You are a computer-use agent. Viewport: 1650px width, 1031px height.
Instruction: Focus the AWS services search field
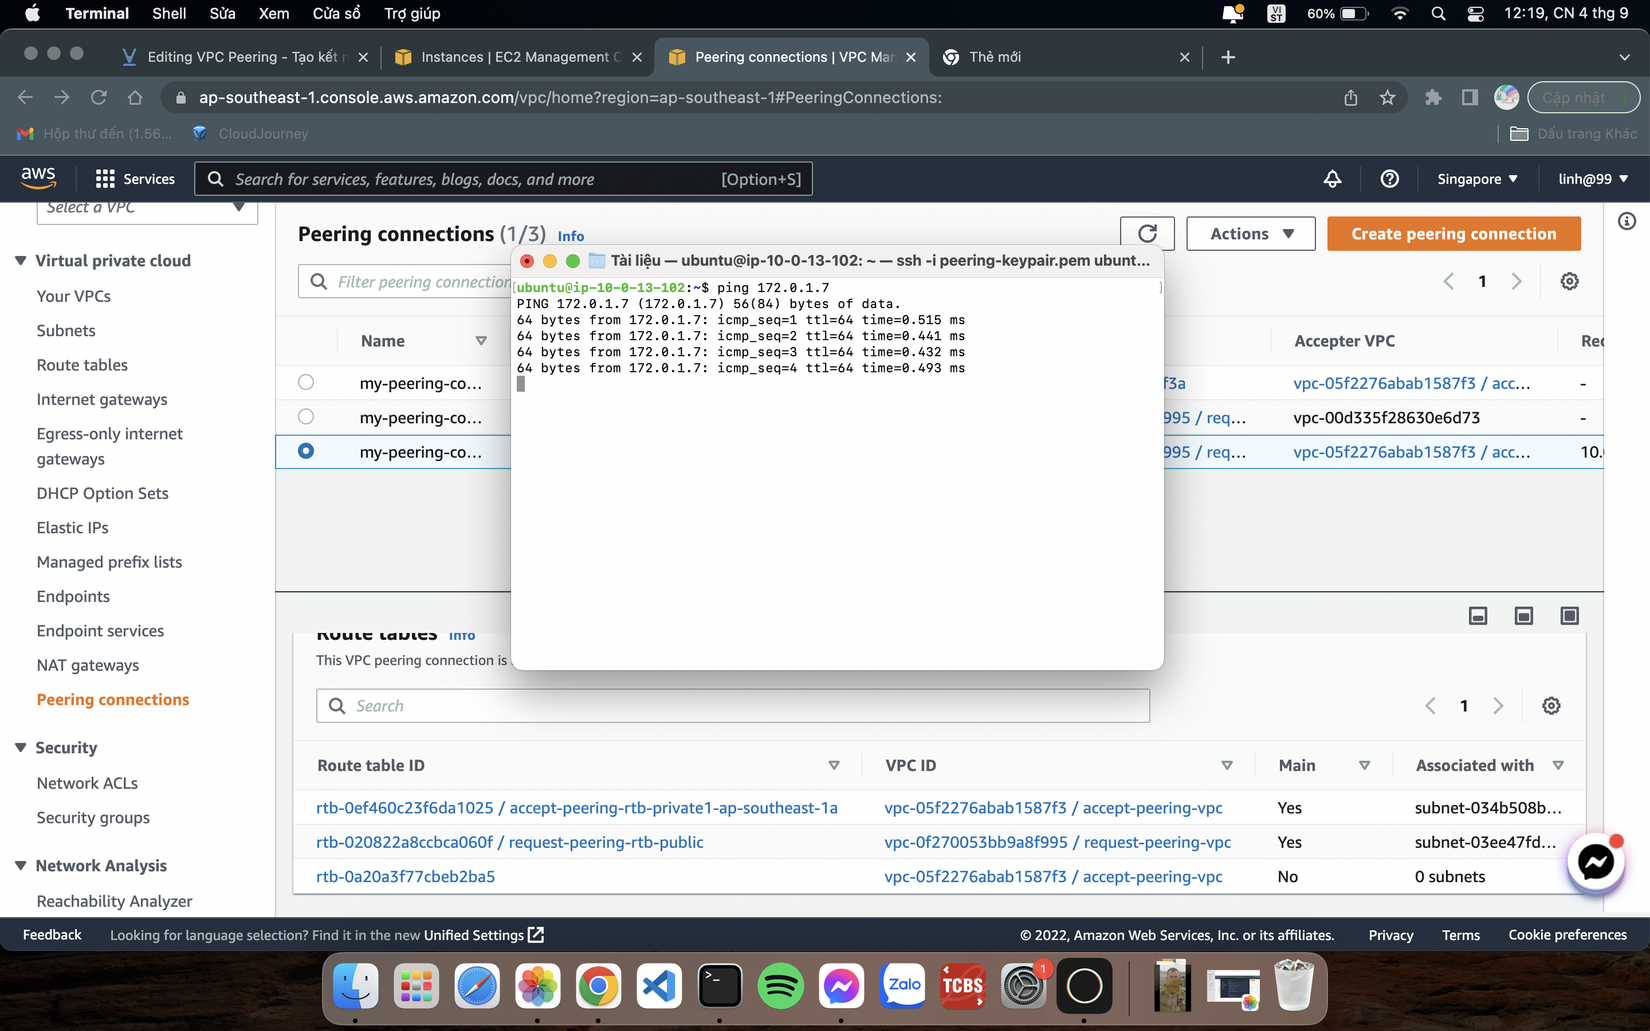(504, 179)
